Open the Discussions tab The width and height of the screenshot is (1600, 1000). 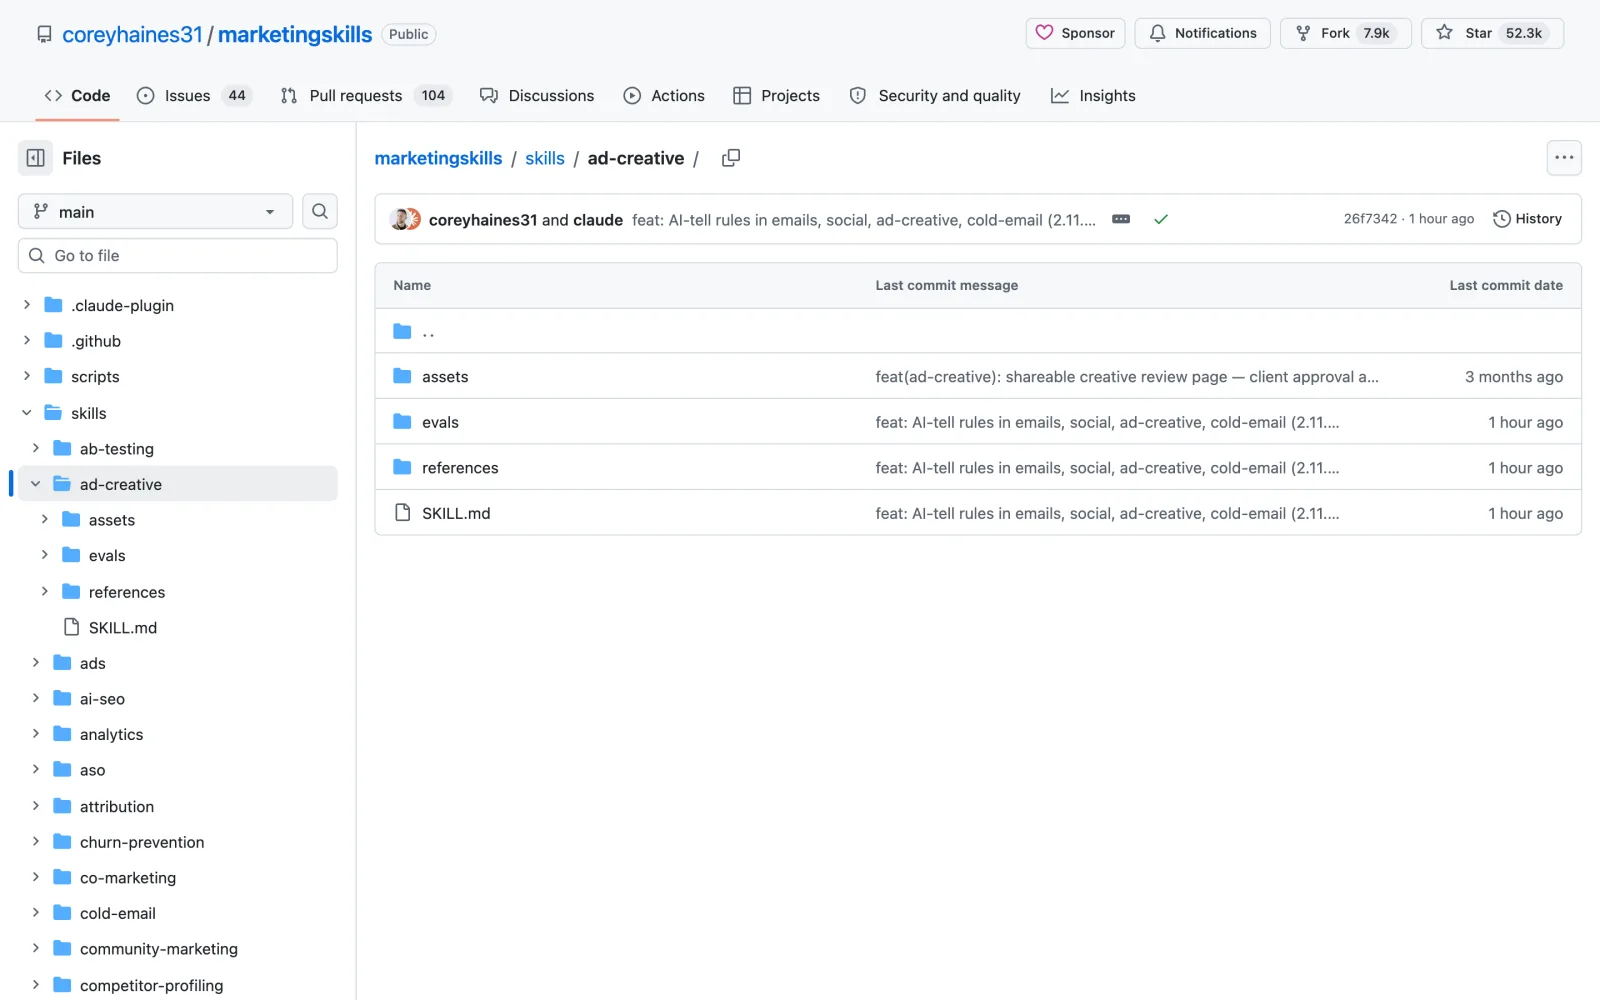coord(537,95)
